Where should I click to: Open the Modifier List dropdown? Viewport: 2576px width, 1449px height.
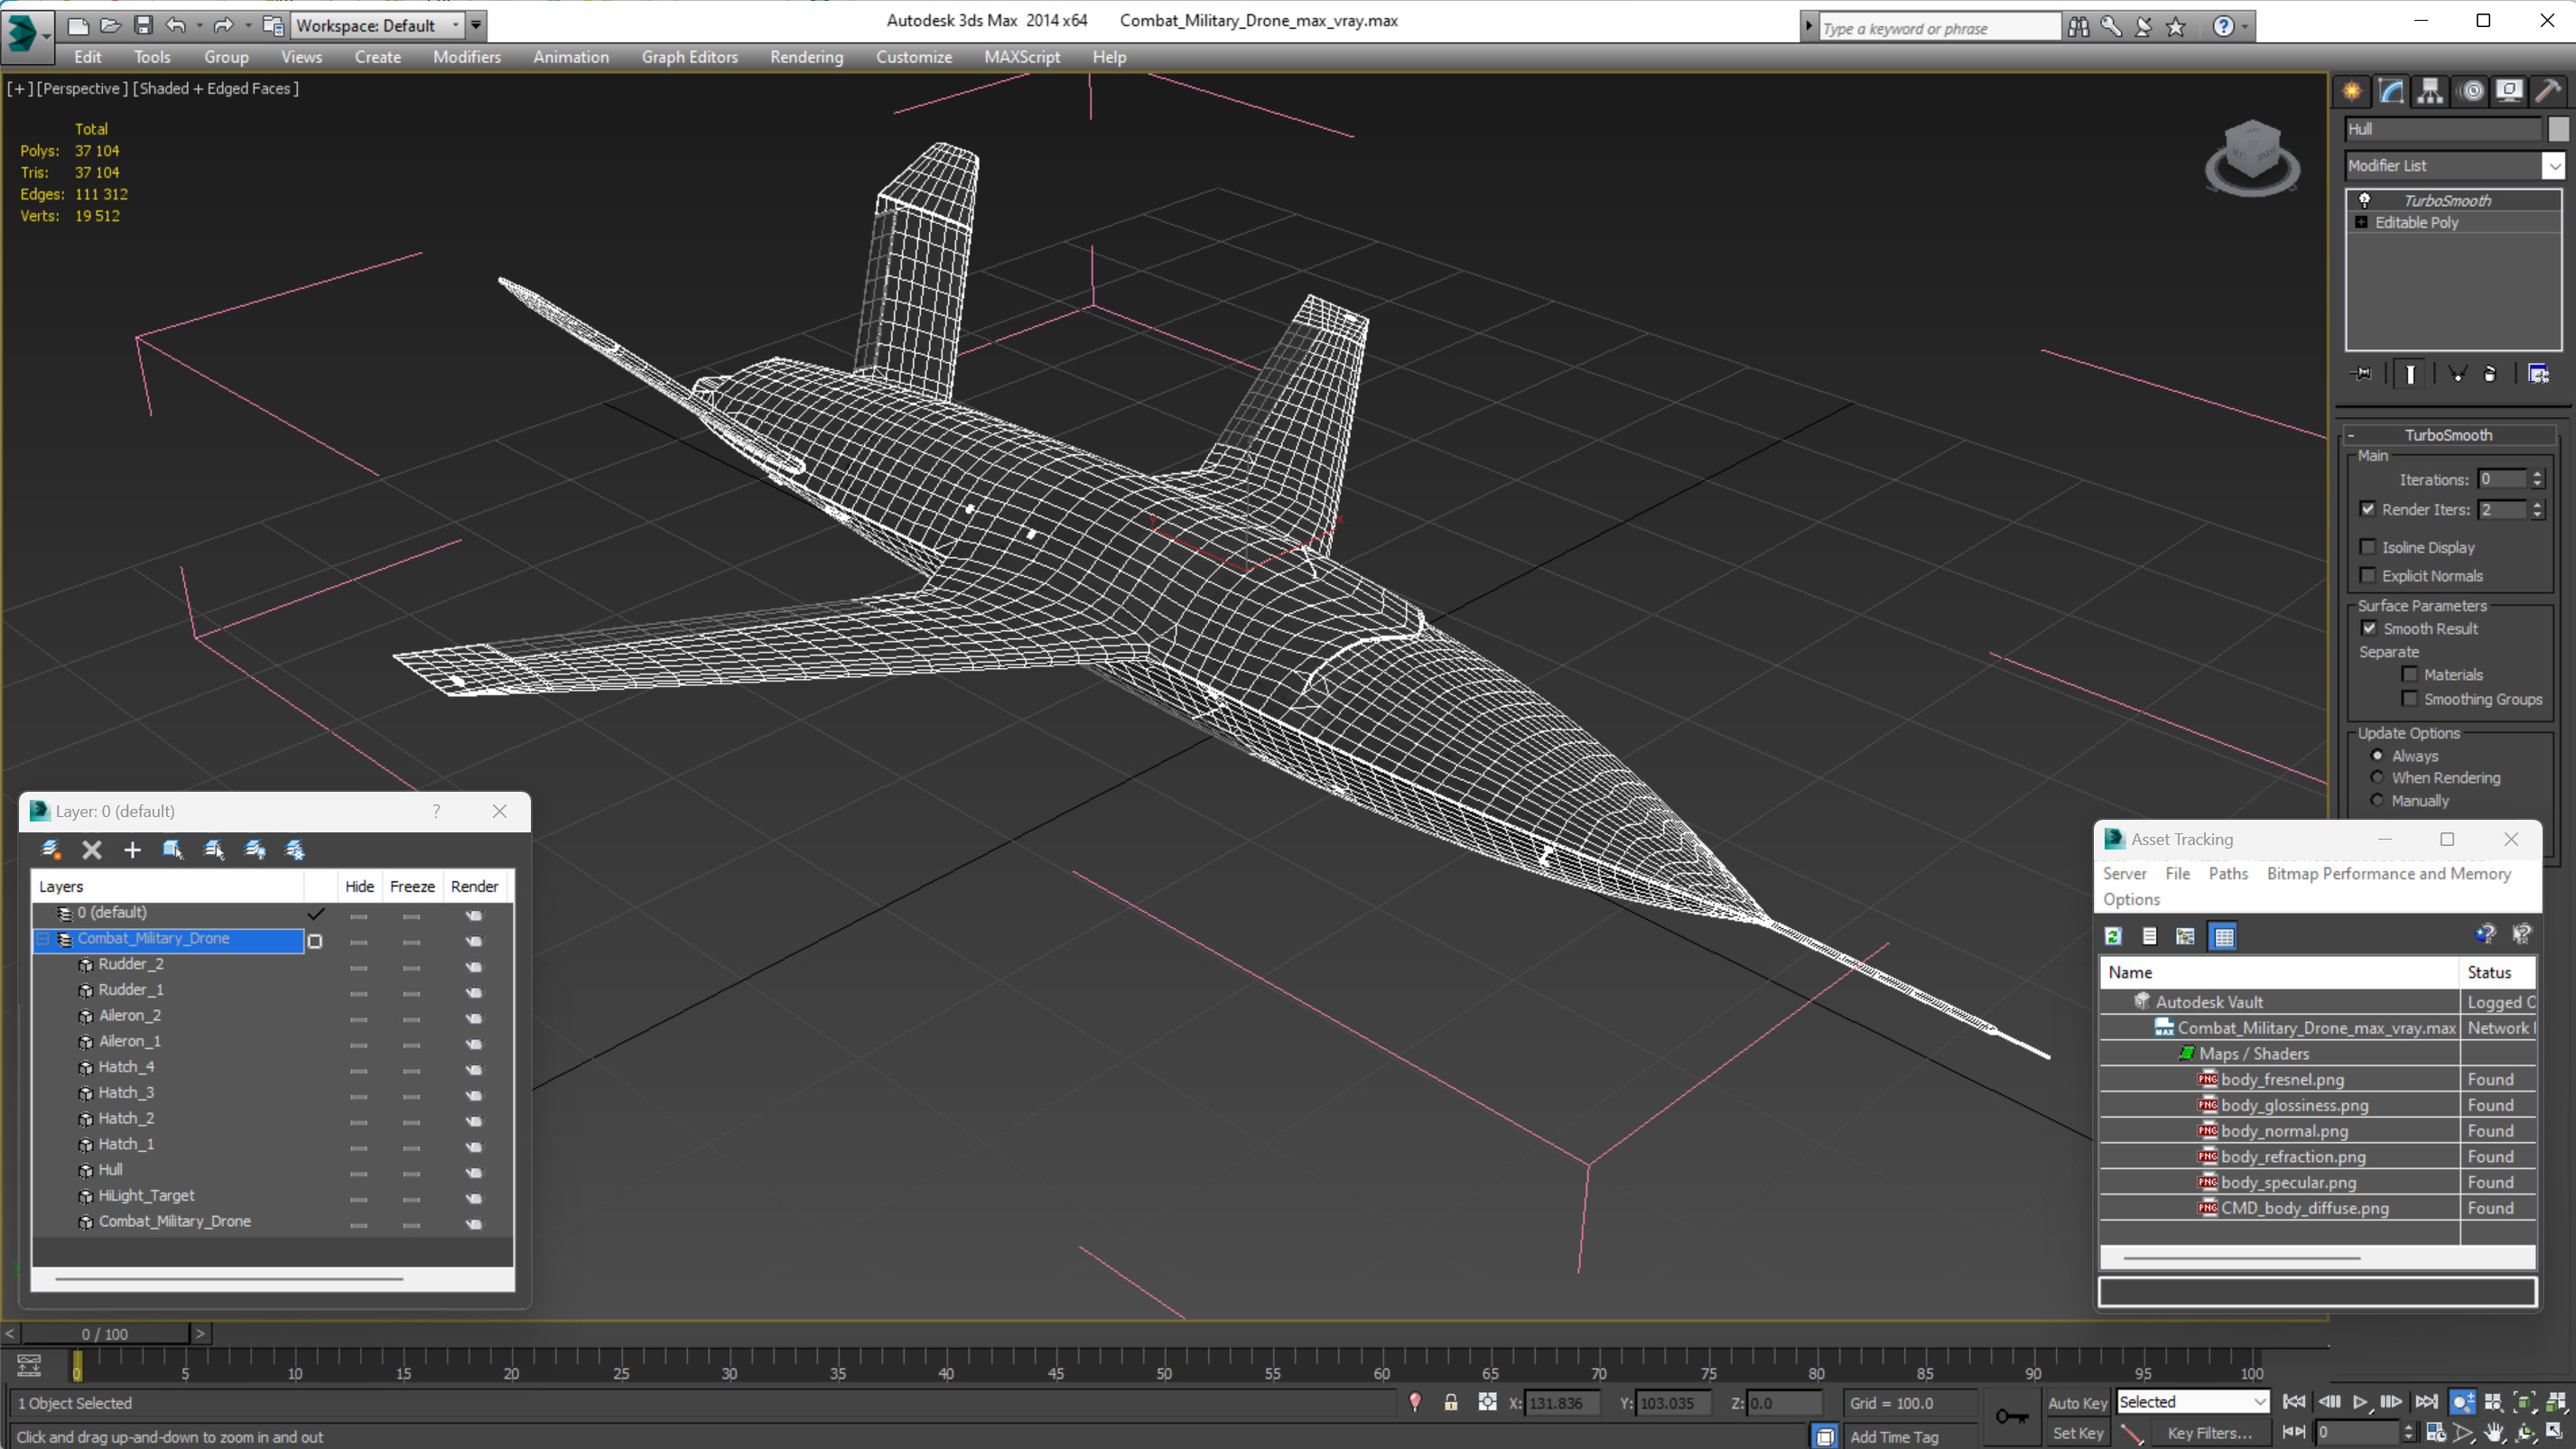click(2553, 165)
